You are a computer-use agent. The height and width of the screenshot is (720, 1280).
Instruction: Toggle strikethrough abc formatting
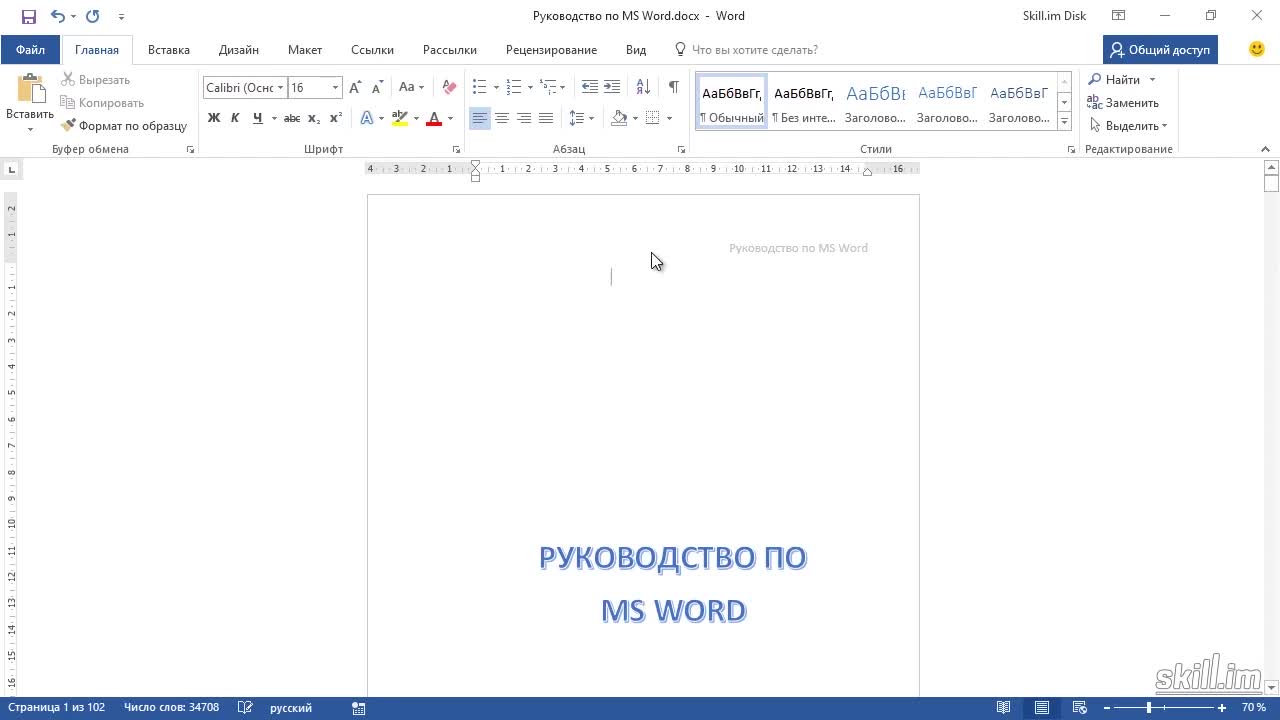click(x=292, y=118)
